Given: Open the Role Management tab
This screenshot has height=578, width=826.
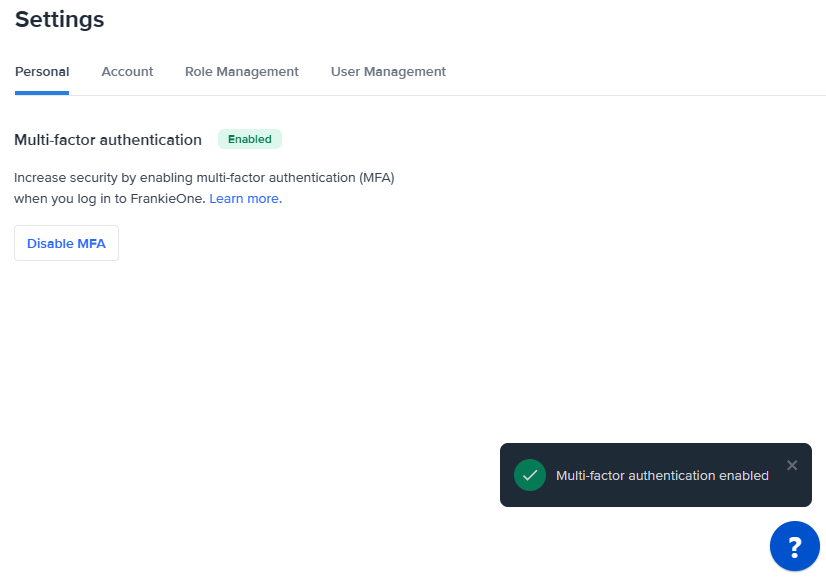Looking at the screenshot, I should tap(241, 71).
